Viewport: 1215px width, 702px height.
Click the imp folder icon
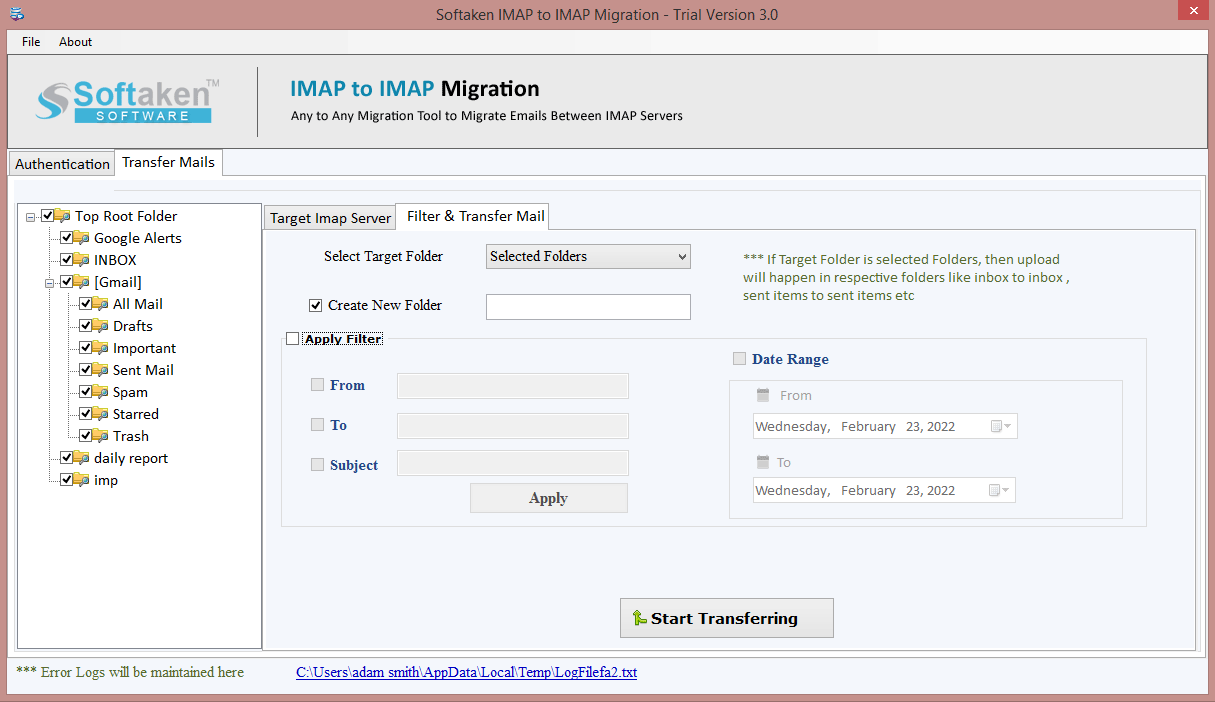[81, 480]
